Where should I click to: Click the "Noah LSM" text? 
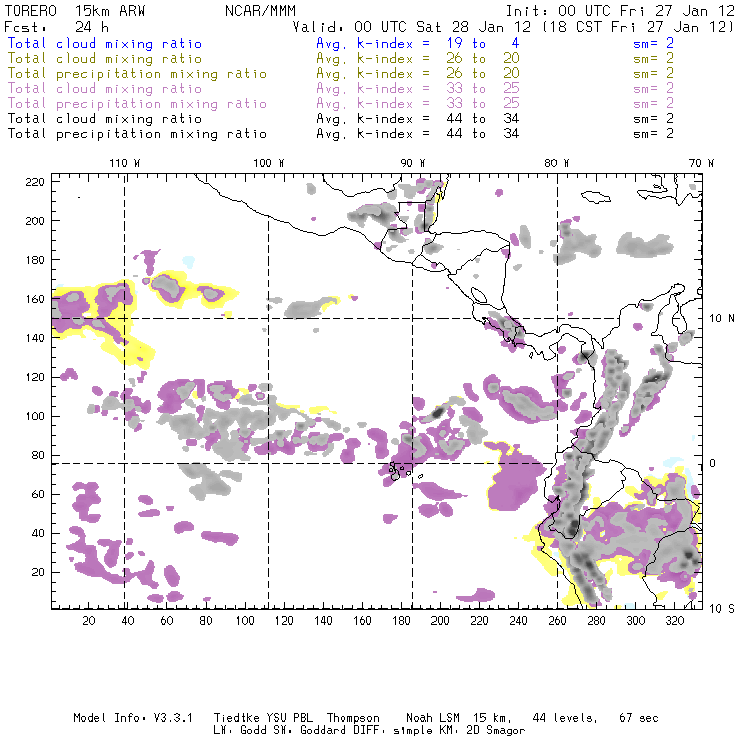433,718
